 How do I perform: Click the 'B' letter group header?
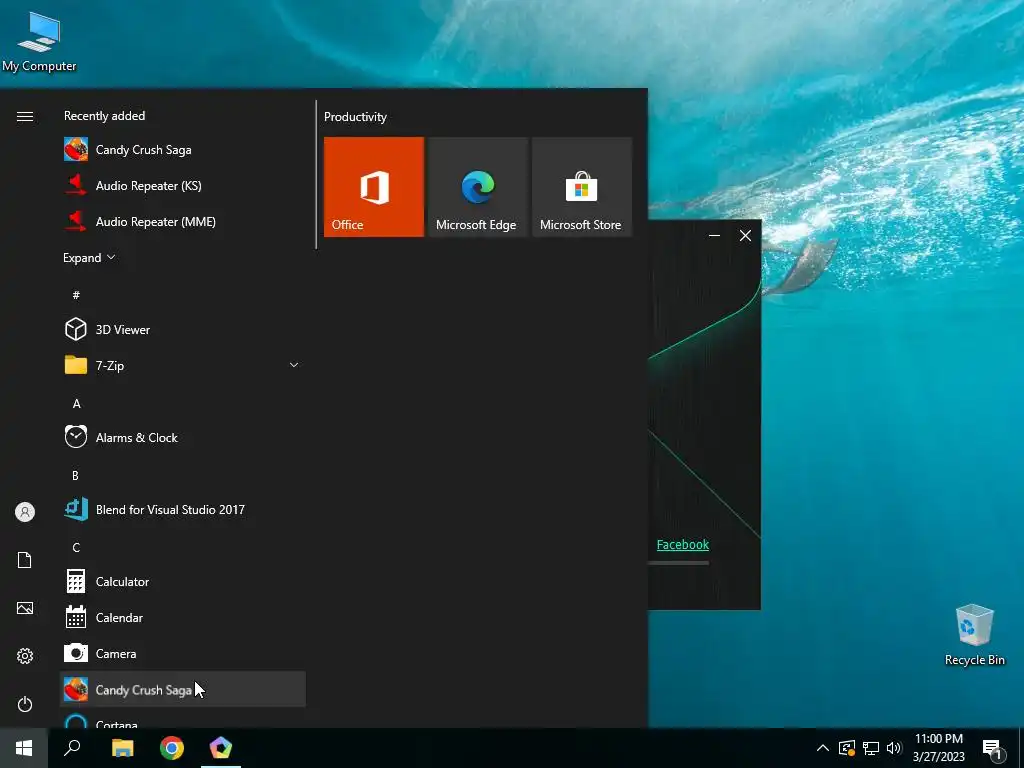[76, 475]
